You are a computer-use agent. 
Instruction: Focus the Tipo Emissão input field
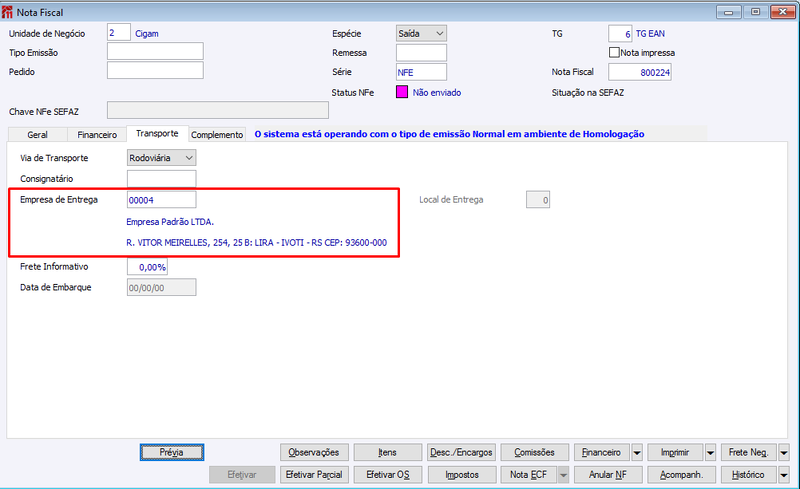(155, 52)
